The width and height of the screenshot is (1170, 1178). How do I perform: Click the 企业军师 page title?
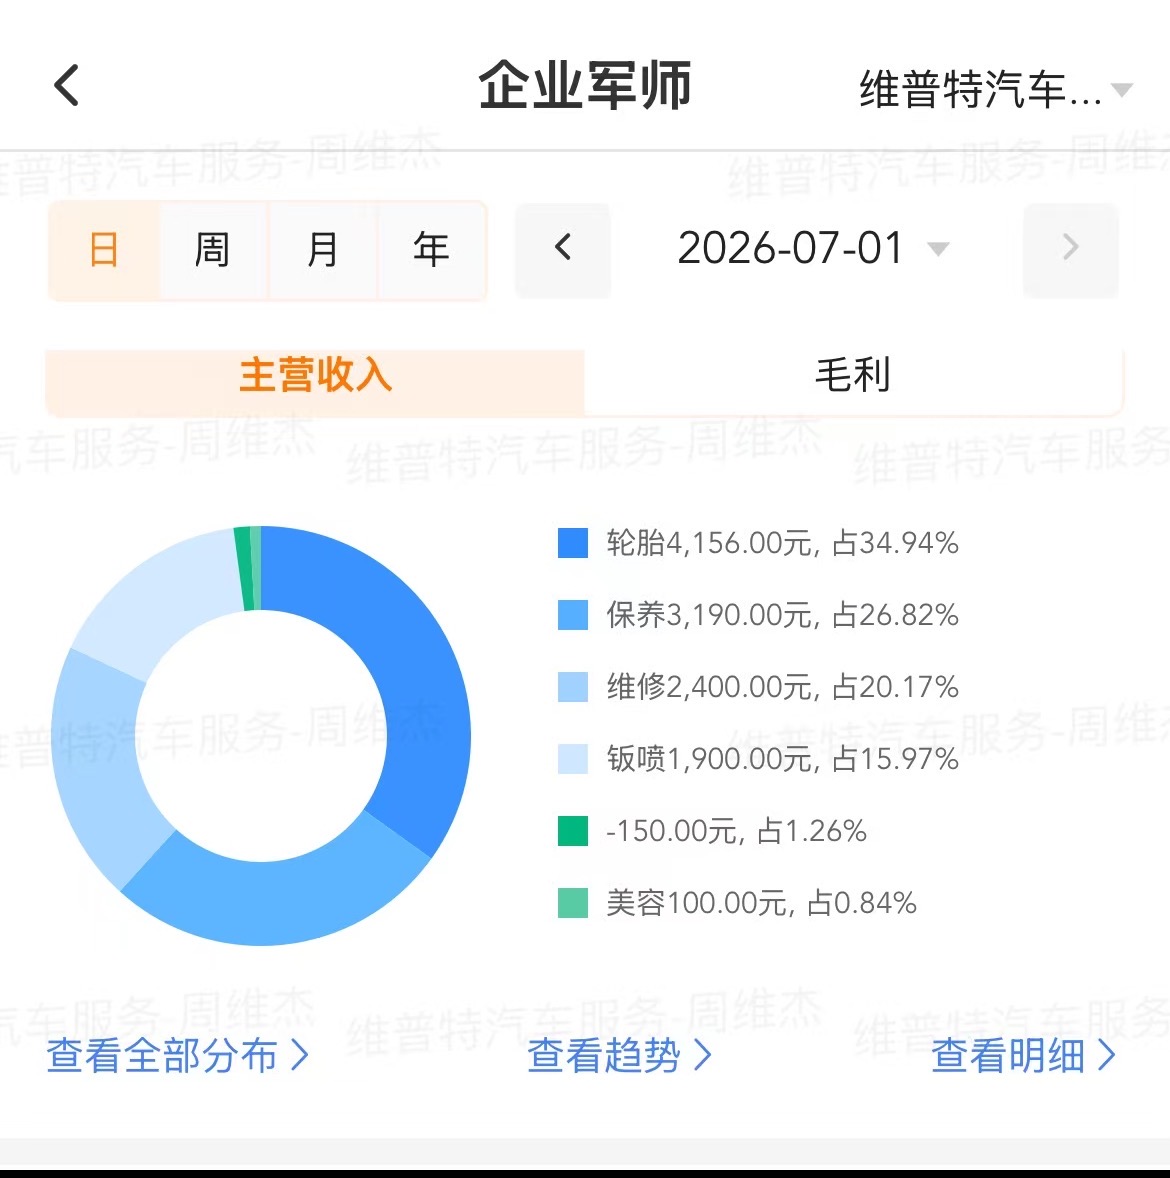(x=585, y=86)
